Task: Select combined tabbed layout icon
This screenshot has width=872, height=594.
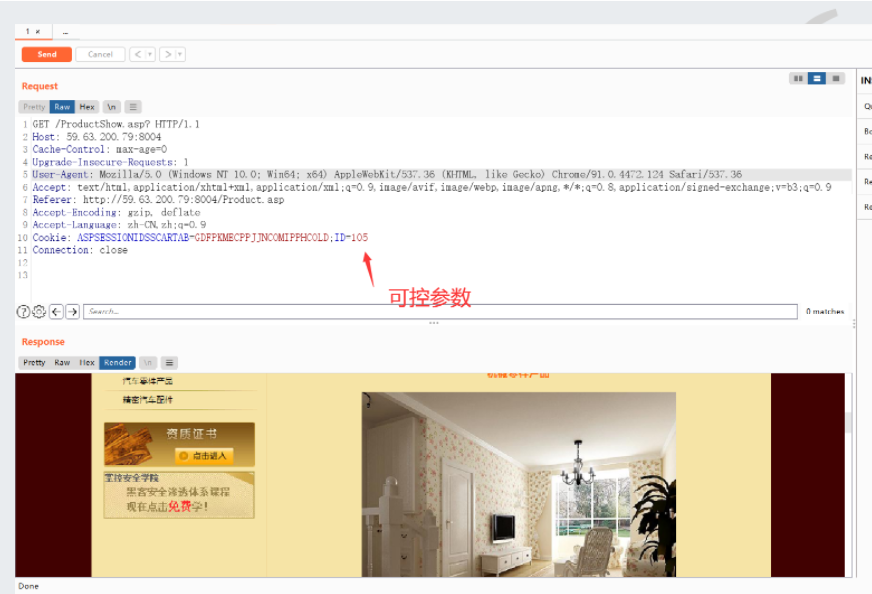Action: click(835, 78)
